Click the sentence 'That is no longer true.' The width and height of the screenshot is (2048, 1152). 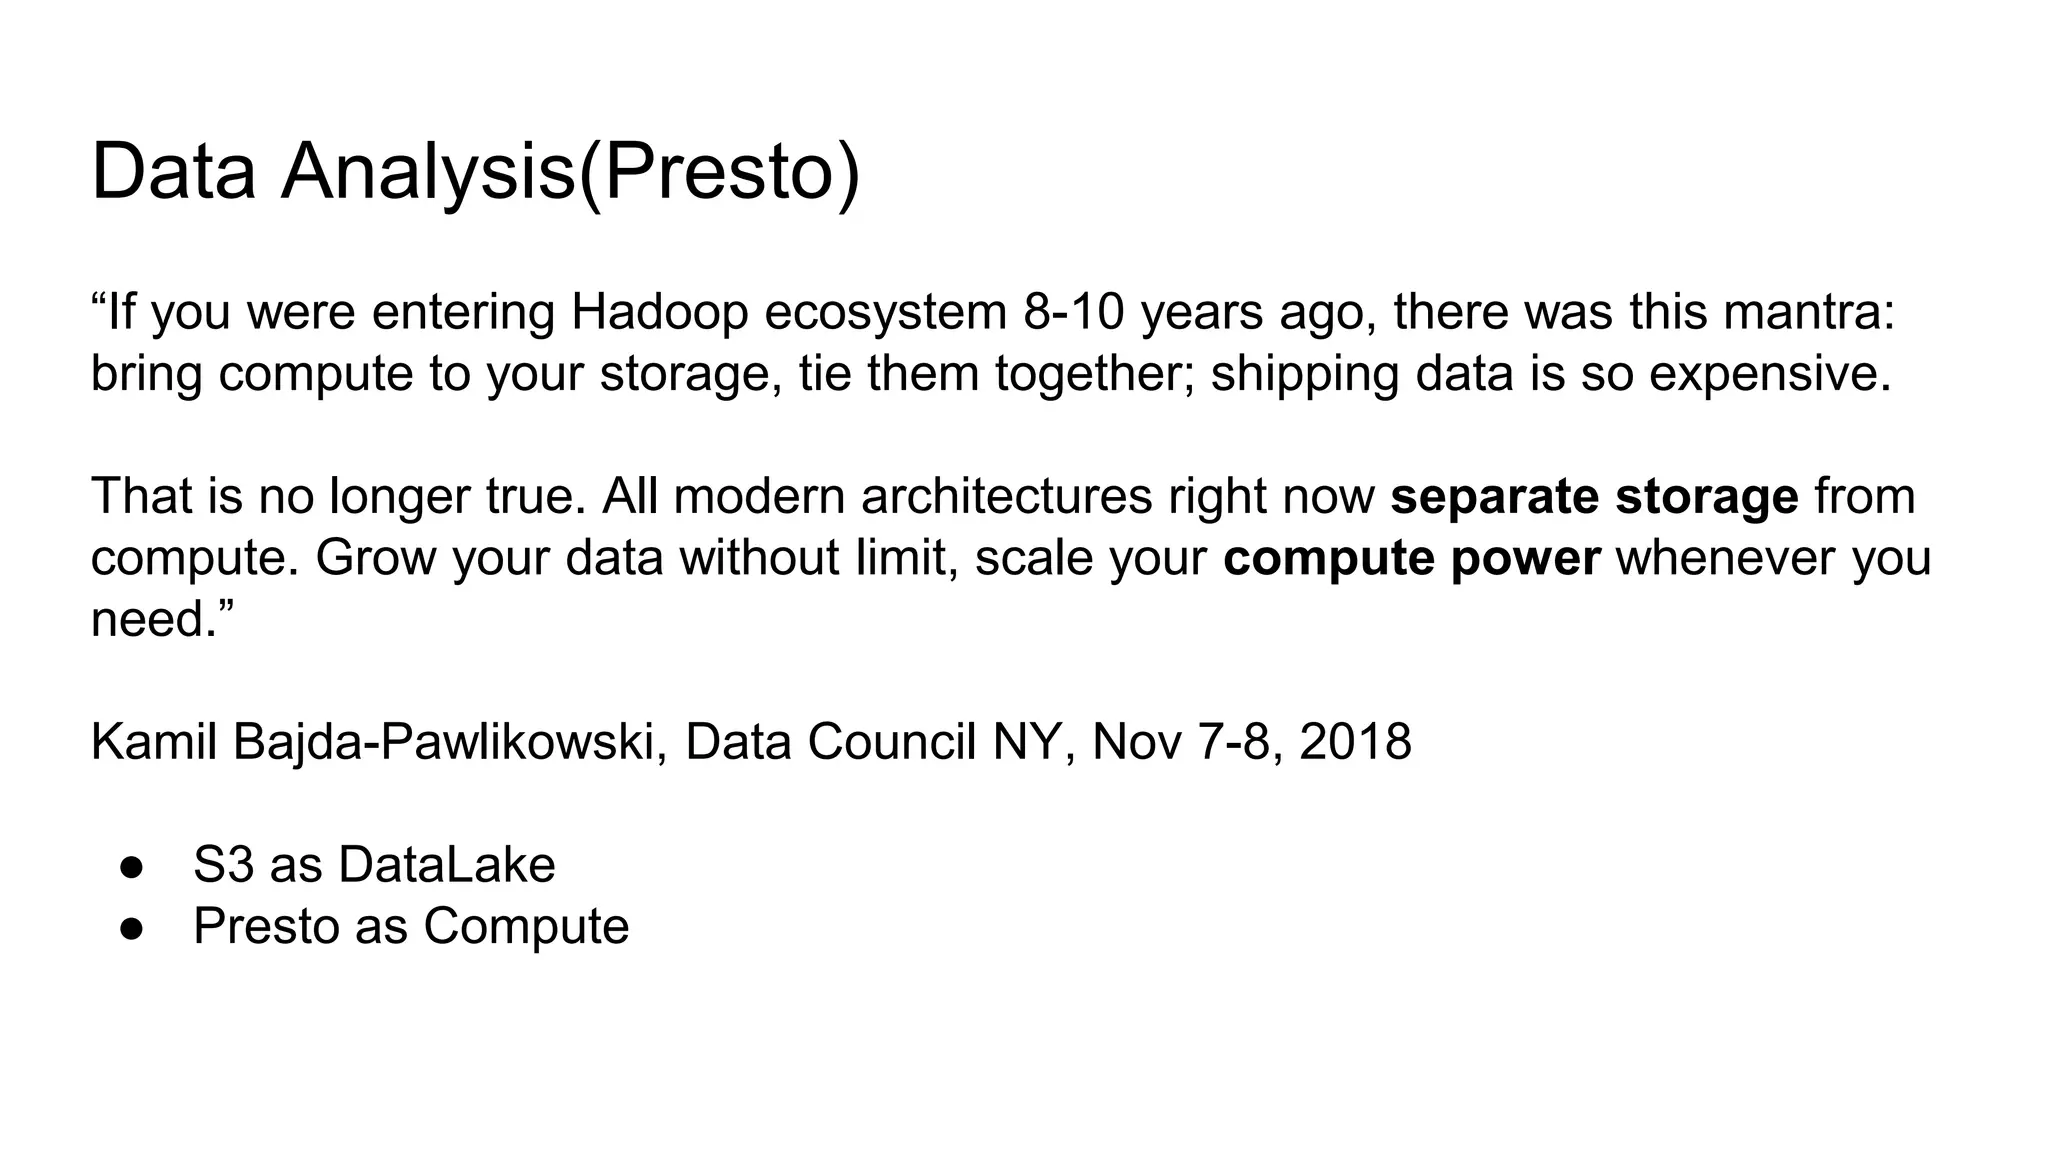(338, 497)
